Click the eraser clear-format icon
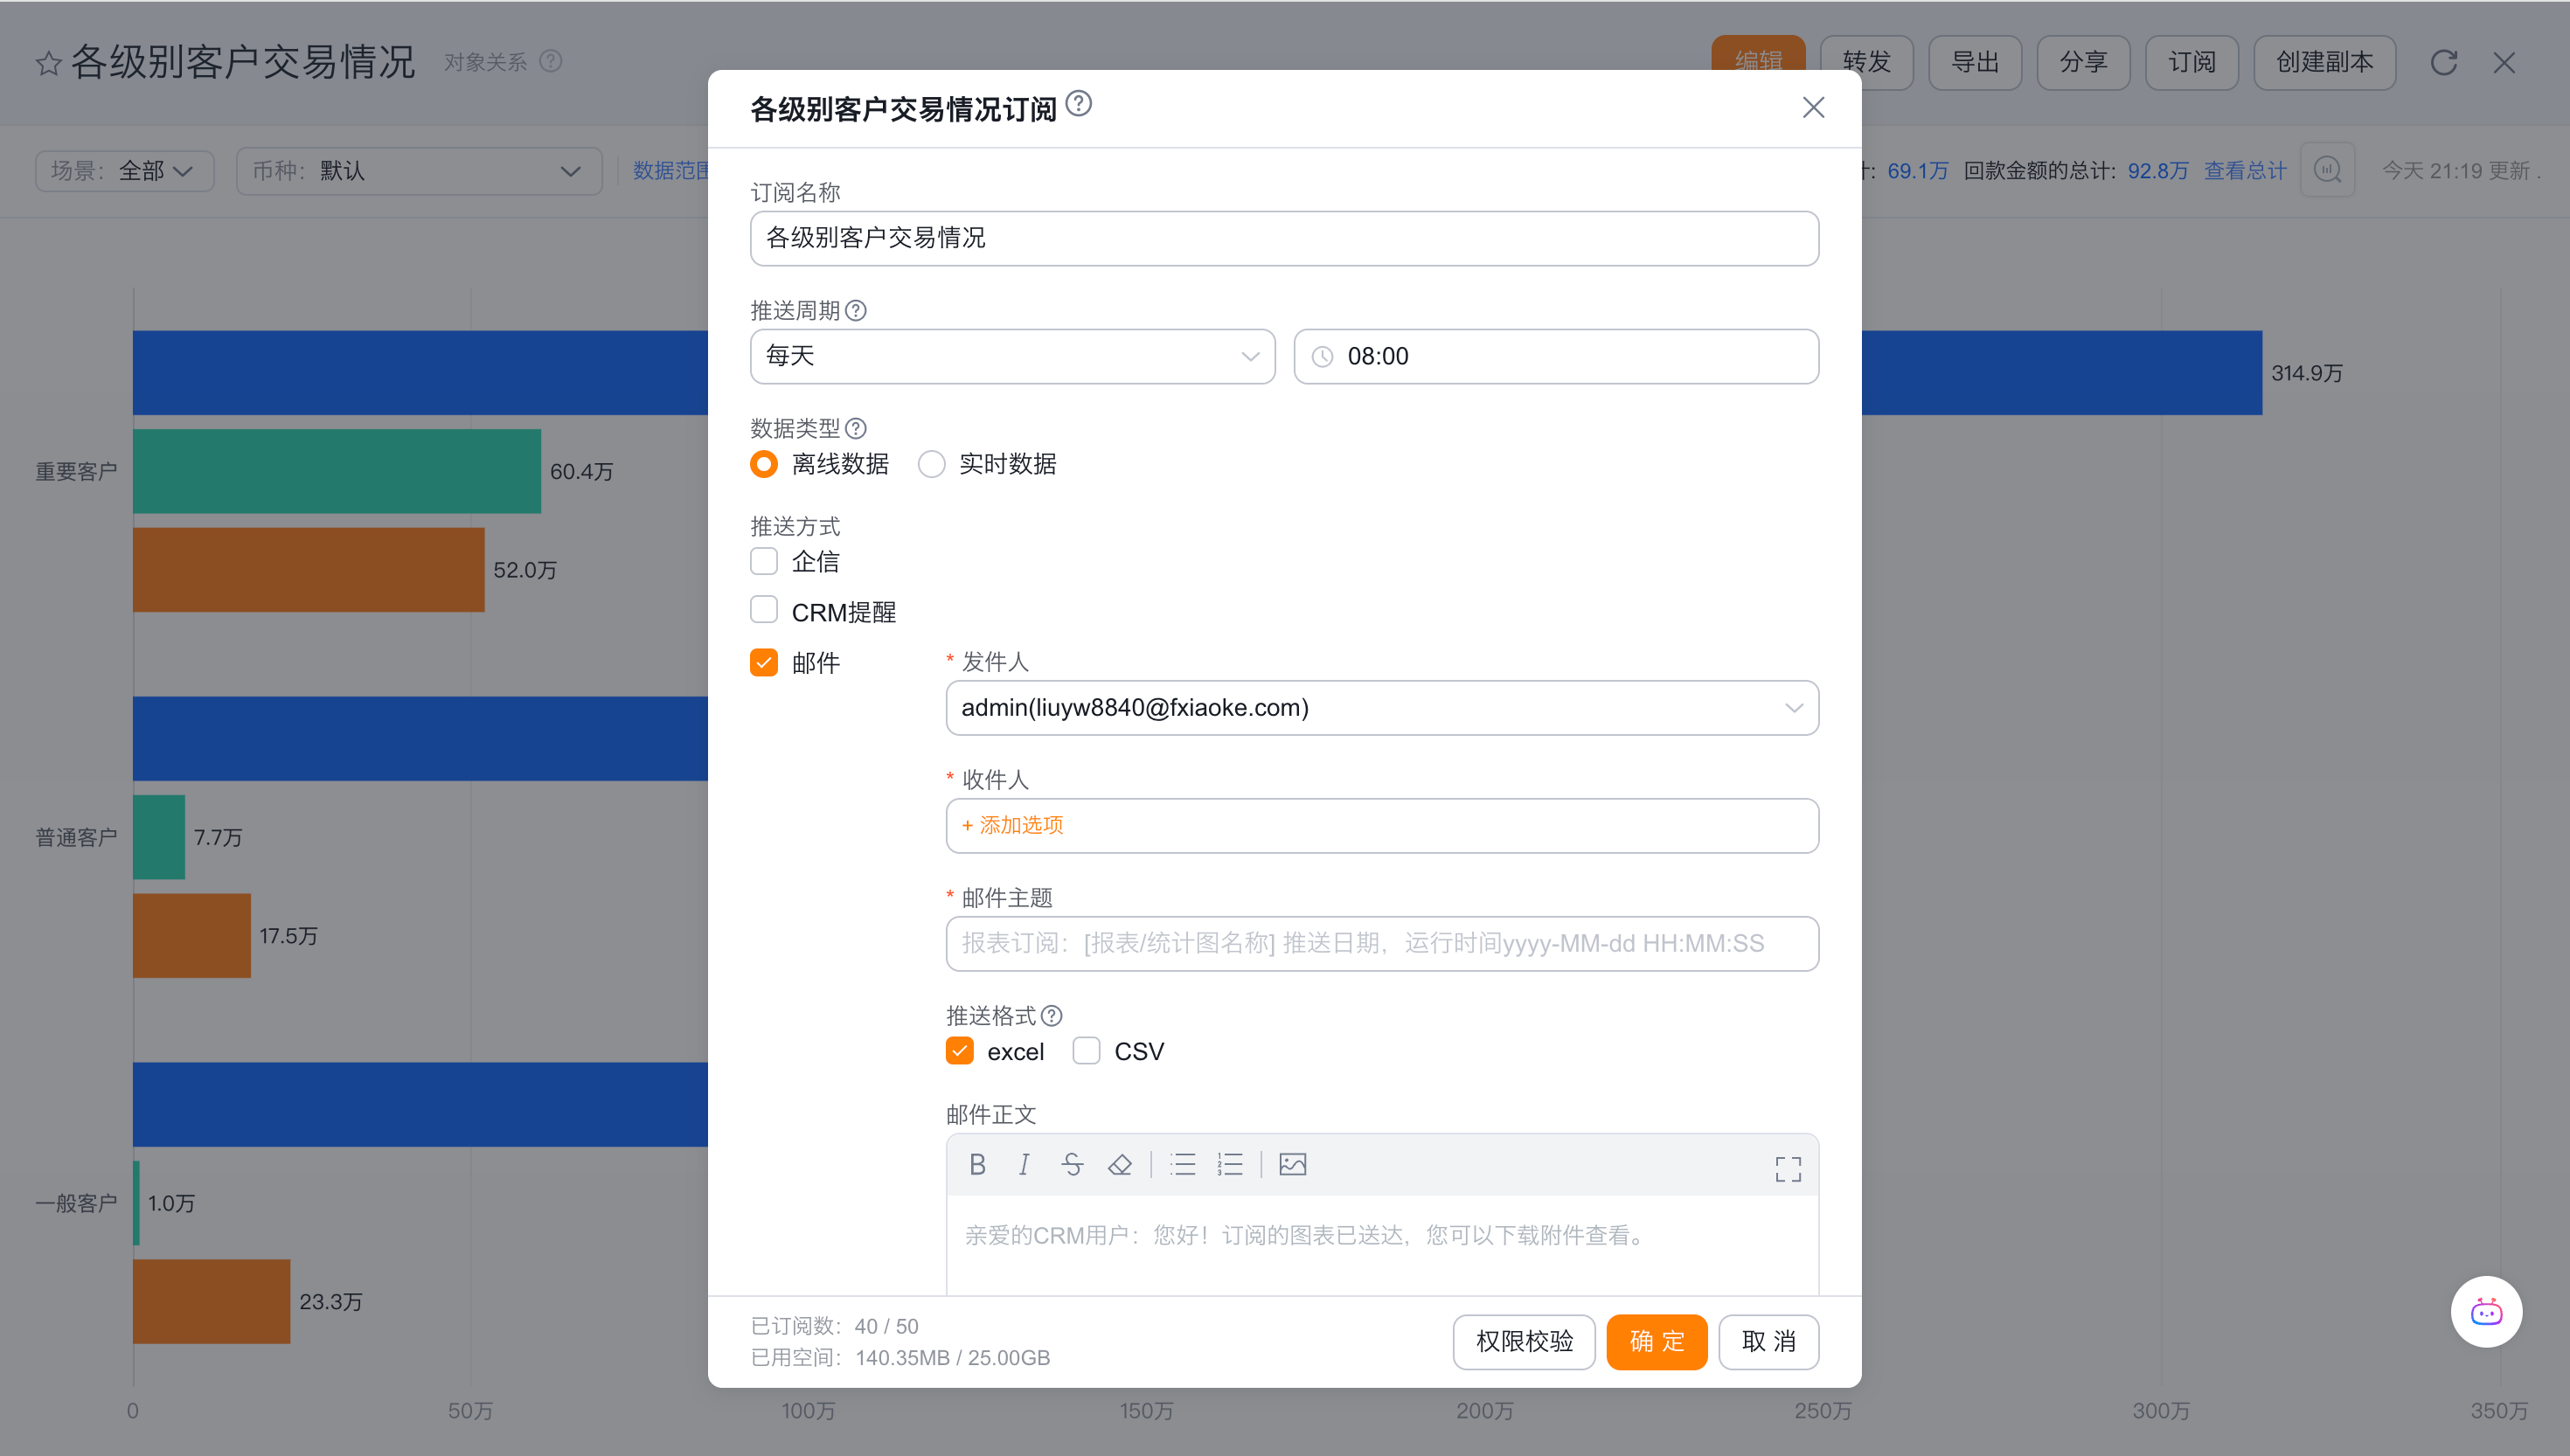This screenshot has height=1456, width=2570. click(x=1120, y=1165)
